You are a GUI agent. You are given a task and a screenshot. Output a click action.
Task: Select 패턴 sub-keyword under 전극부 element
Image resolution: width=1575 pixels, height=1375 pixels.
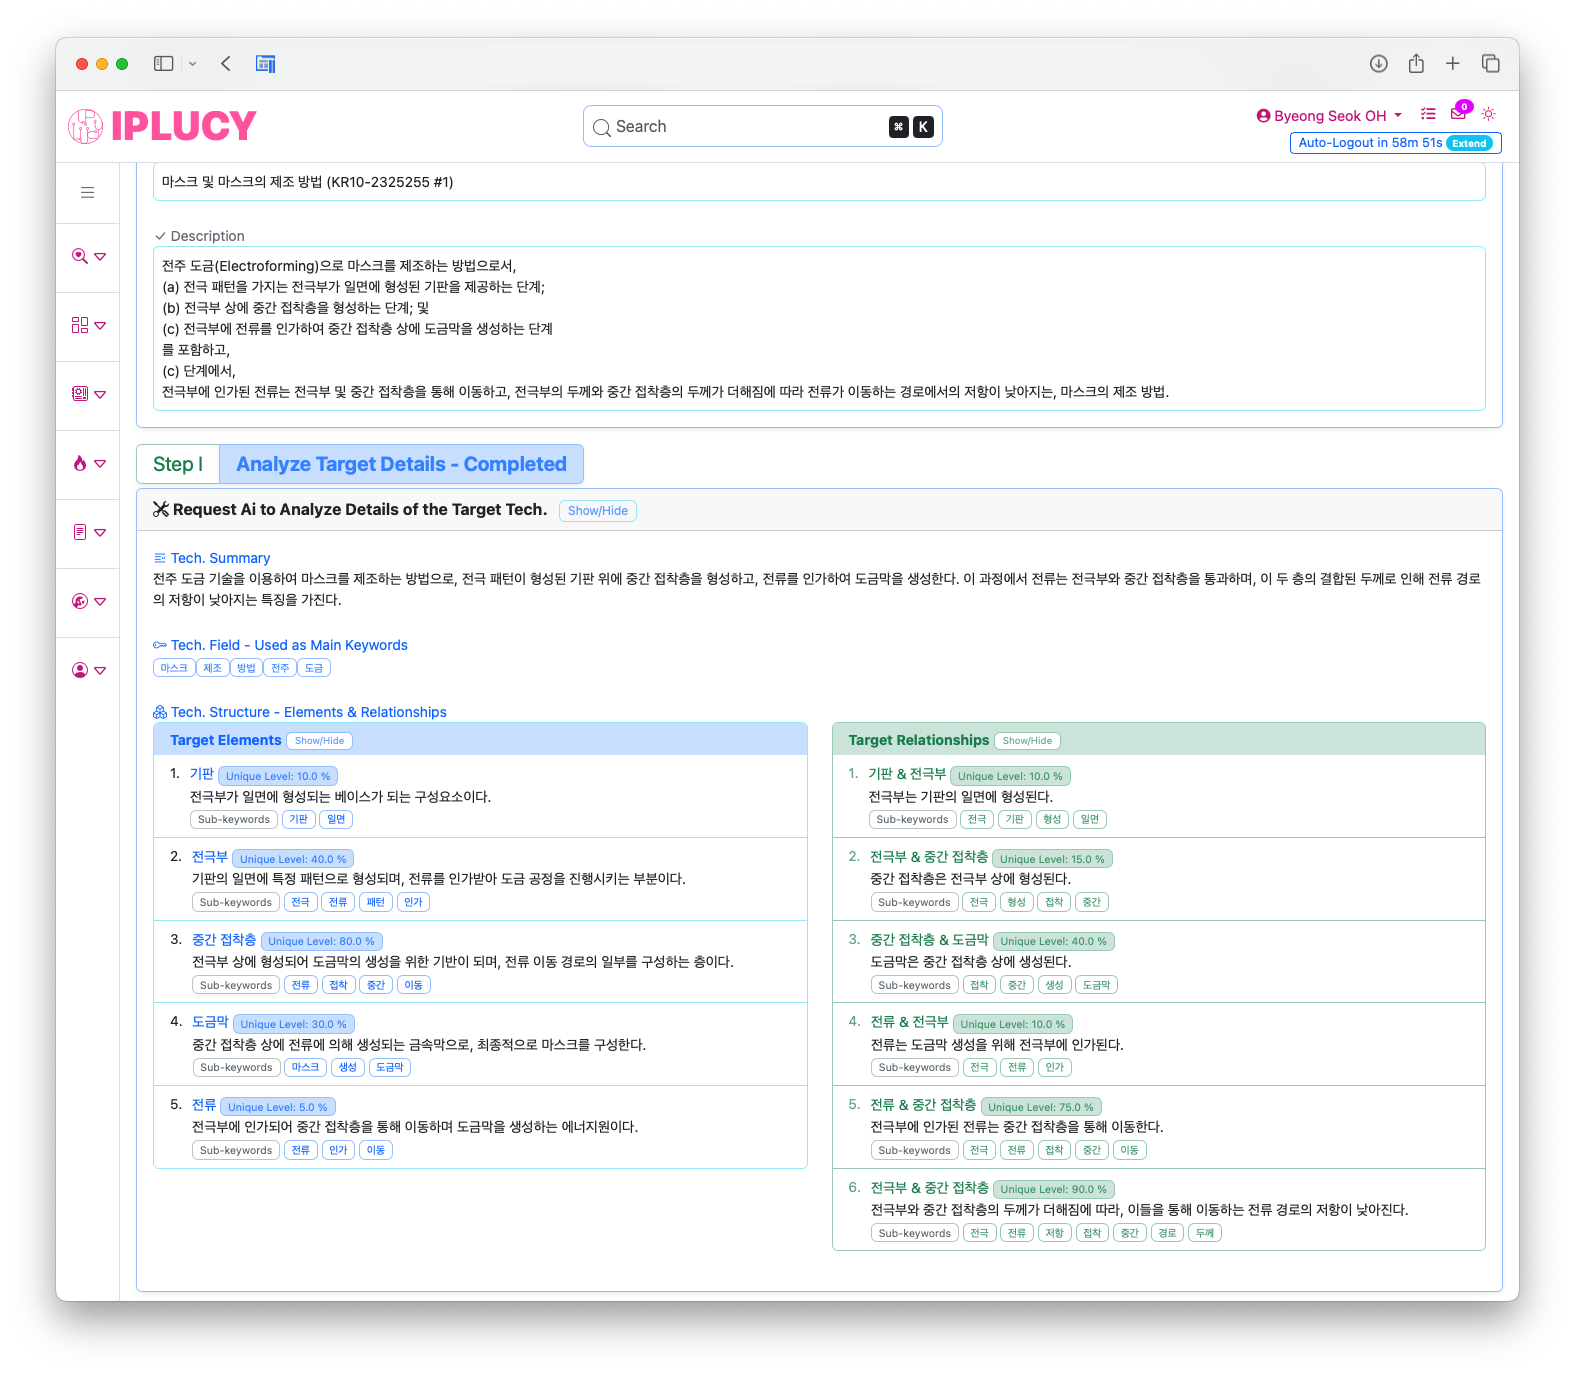click(x=376, y=902)
